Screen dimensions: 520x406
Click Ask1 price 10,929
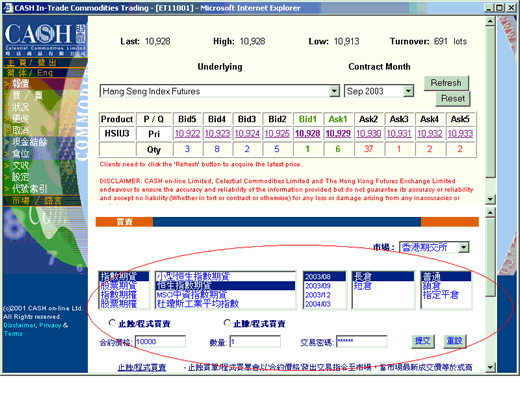tap(338, 134)
